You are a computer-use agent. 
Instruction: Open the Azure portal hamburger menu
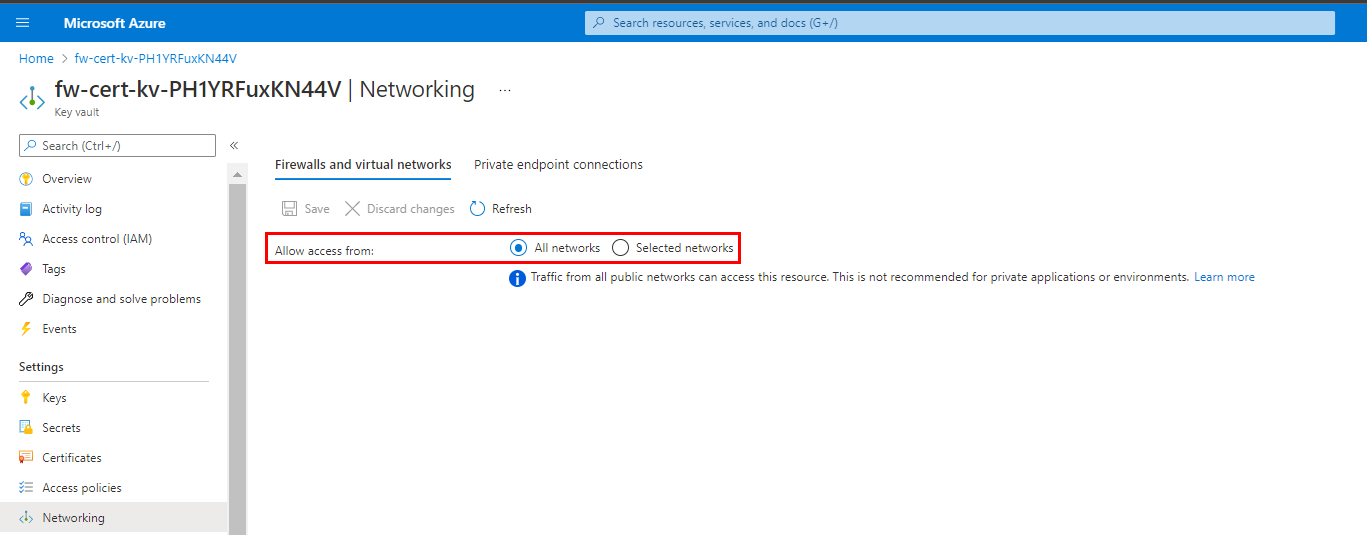click(x=23, y=22)
